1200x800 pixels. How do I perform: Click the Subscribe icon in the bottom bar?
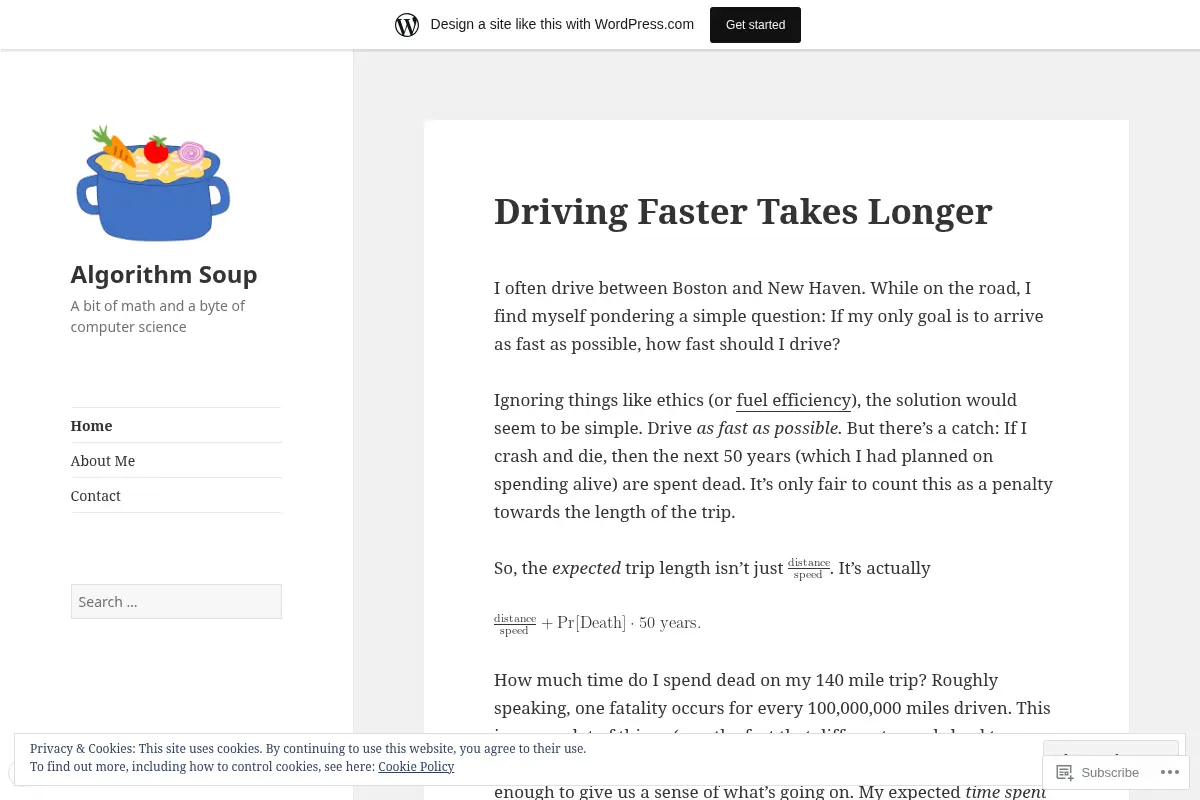point(1065,772)
